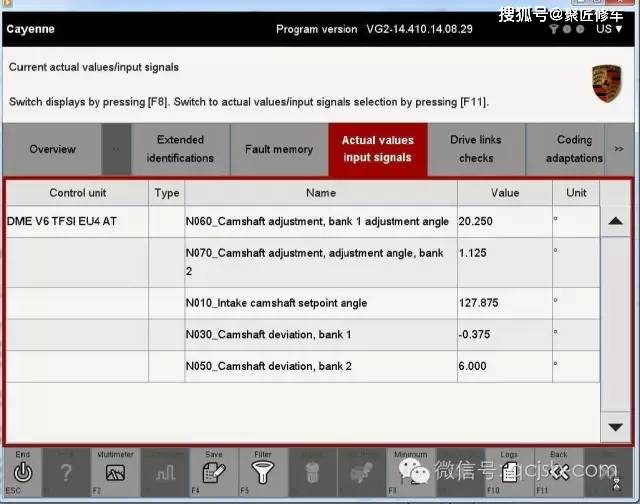Click the scrollbar up arrow
Viewport: 640px width, 504px height.
tap(616, 222)
